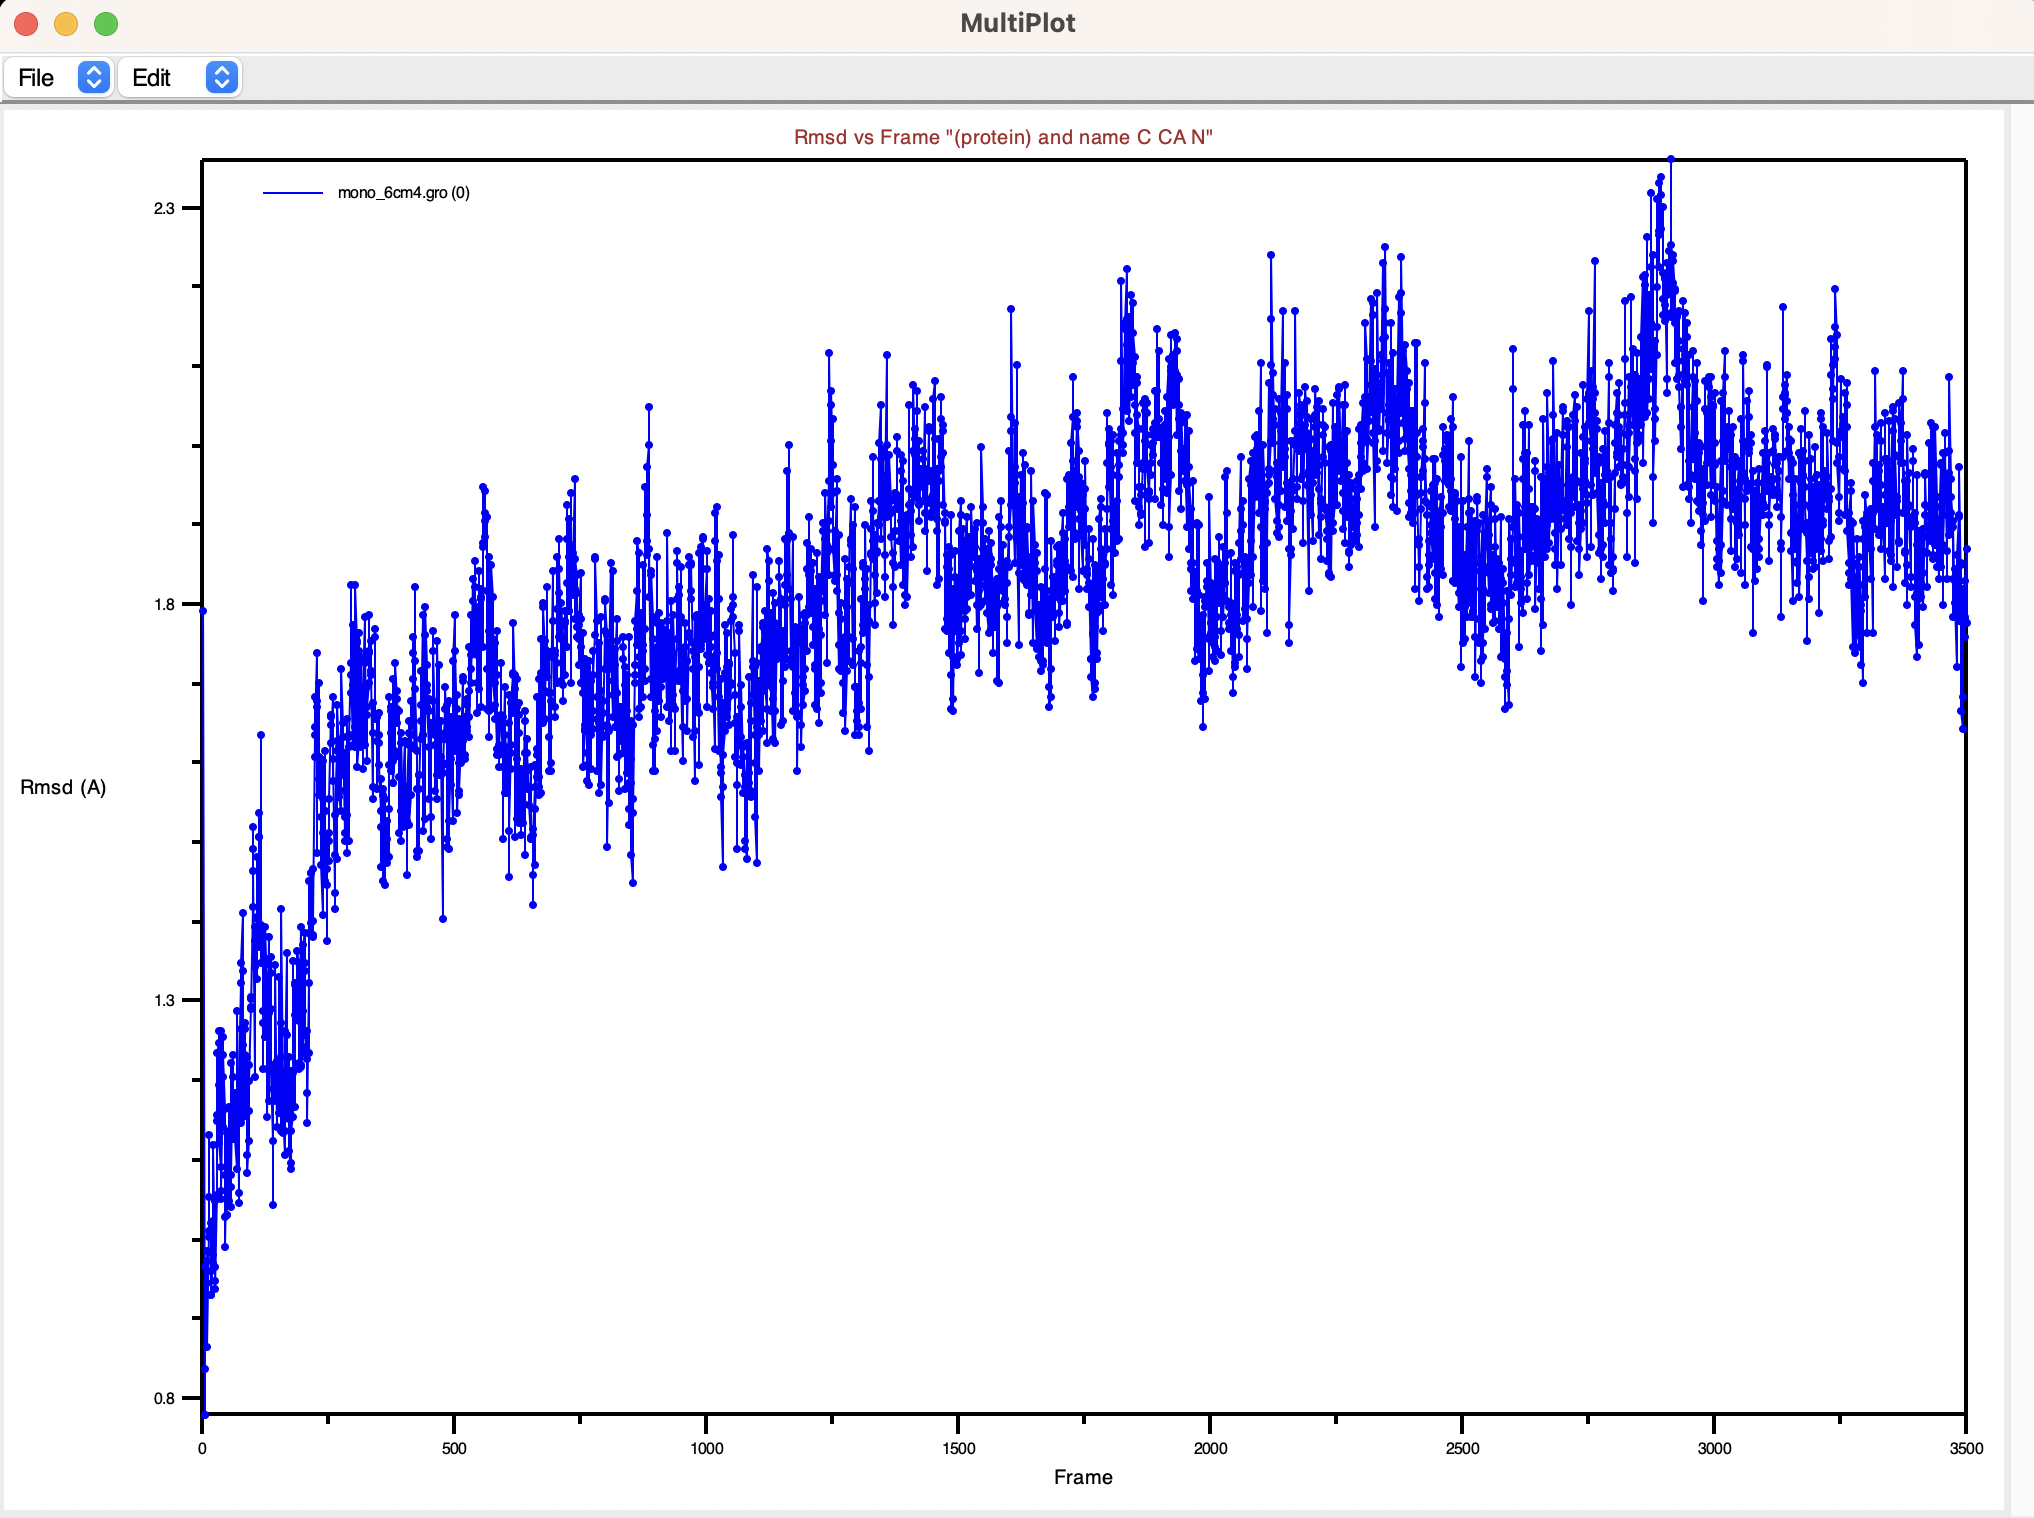The height and width of the screenshot is (1518, 2034).
Task: Click the Rmsd (A) axis label
Action: (x=63, y=787)
